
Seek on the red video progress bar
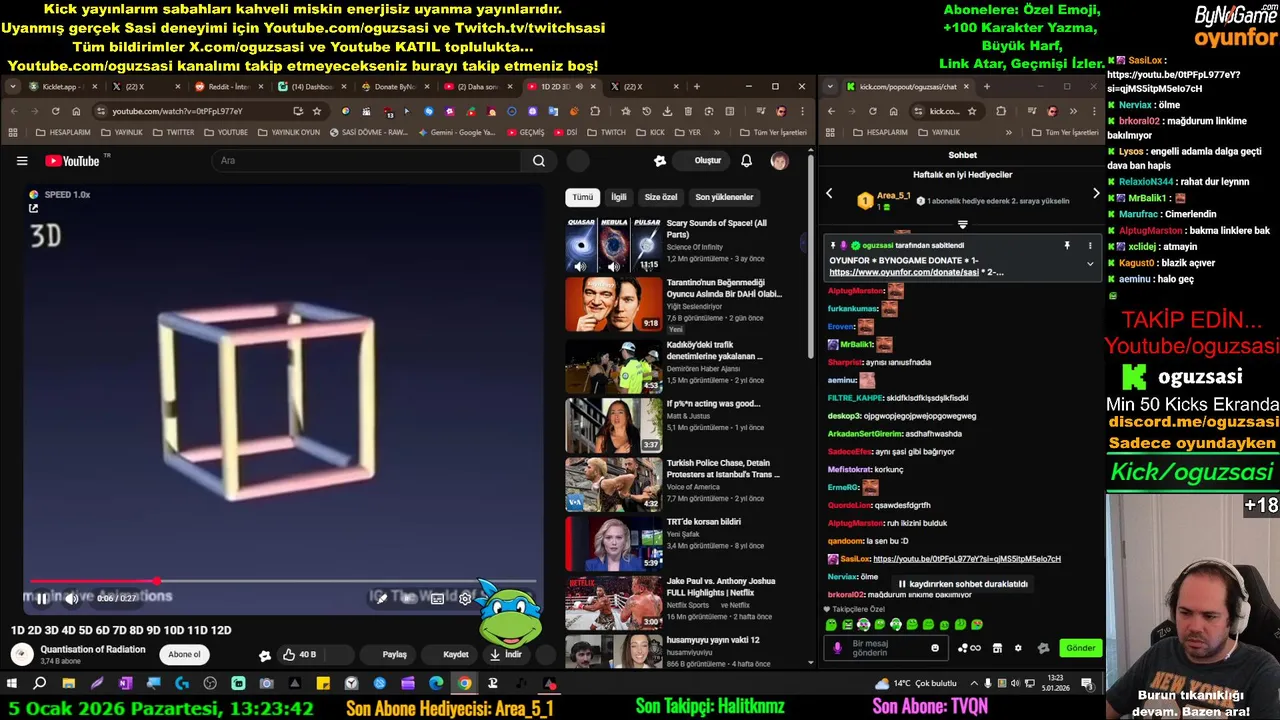283,581
